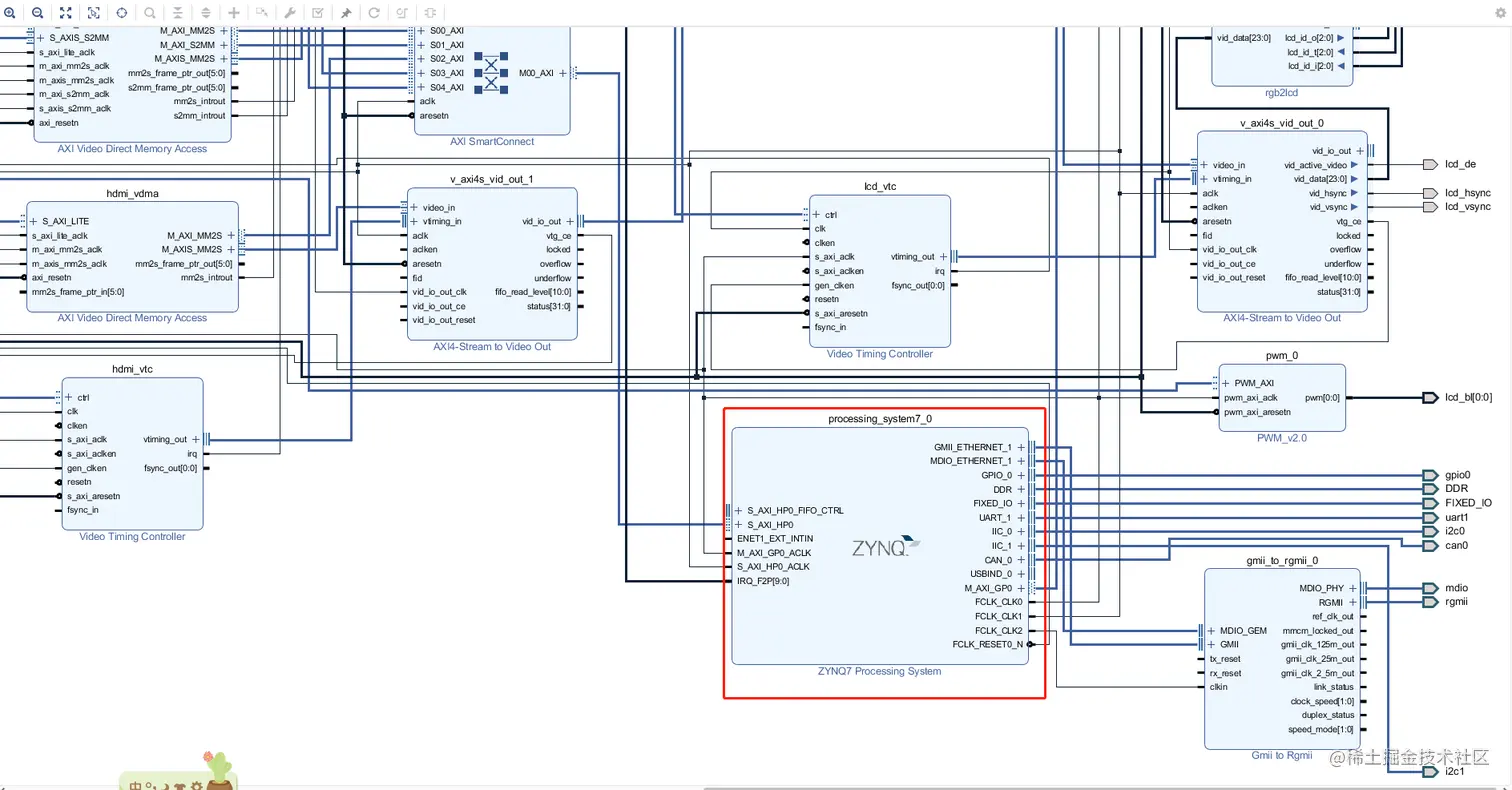Expand MDIO_GEM interface on gmii_to_rgmii_0
This screenshot has height=790, width=1512.
(1212, 631)
